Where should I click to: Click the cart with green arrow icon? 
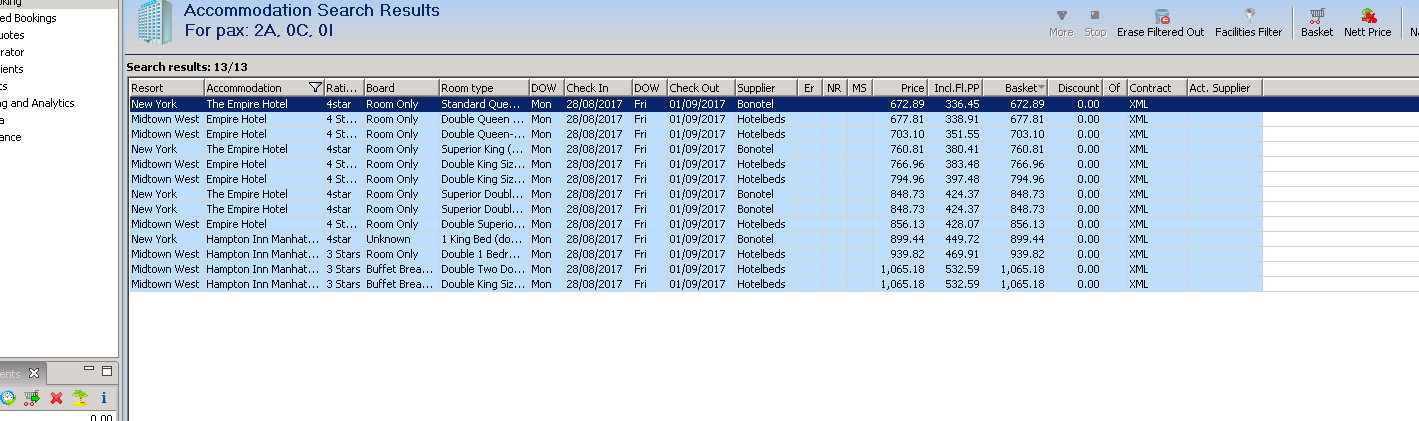pos(32,397)
